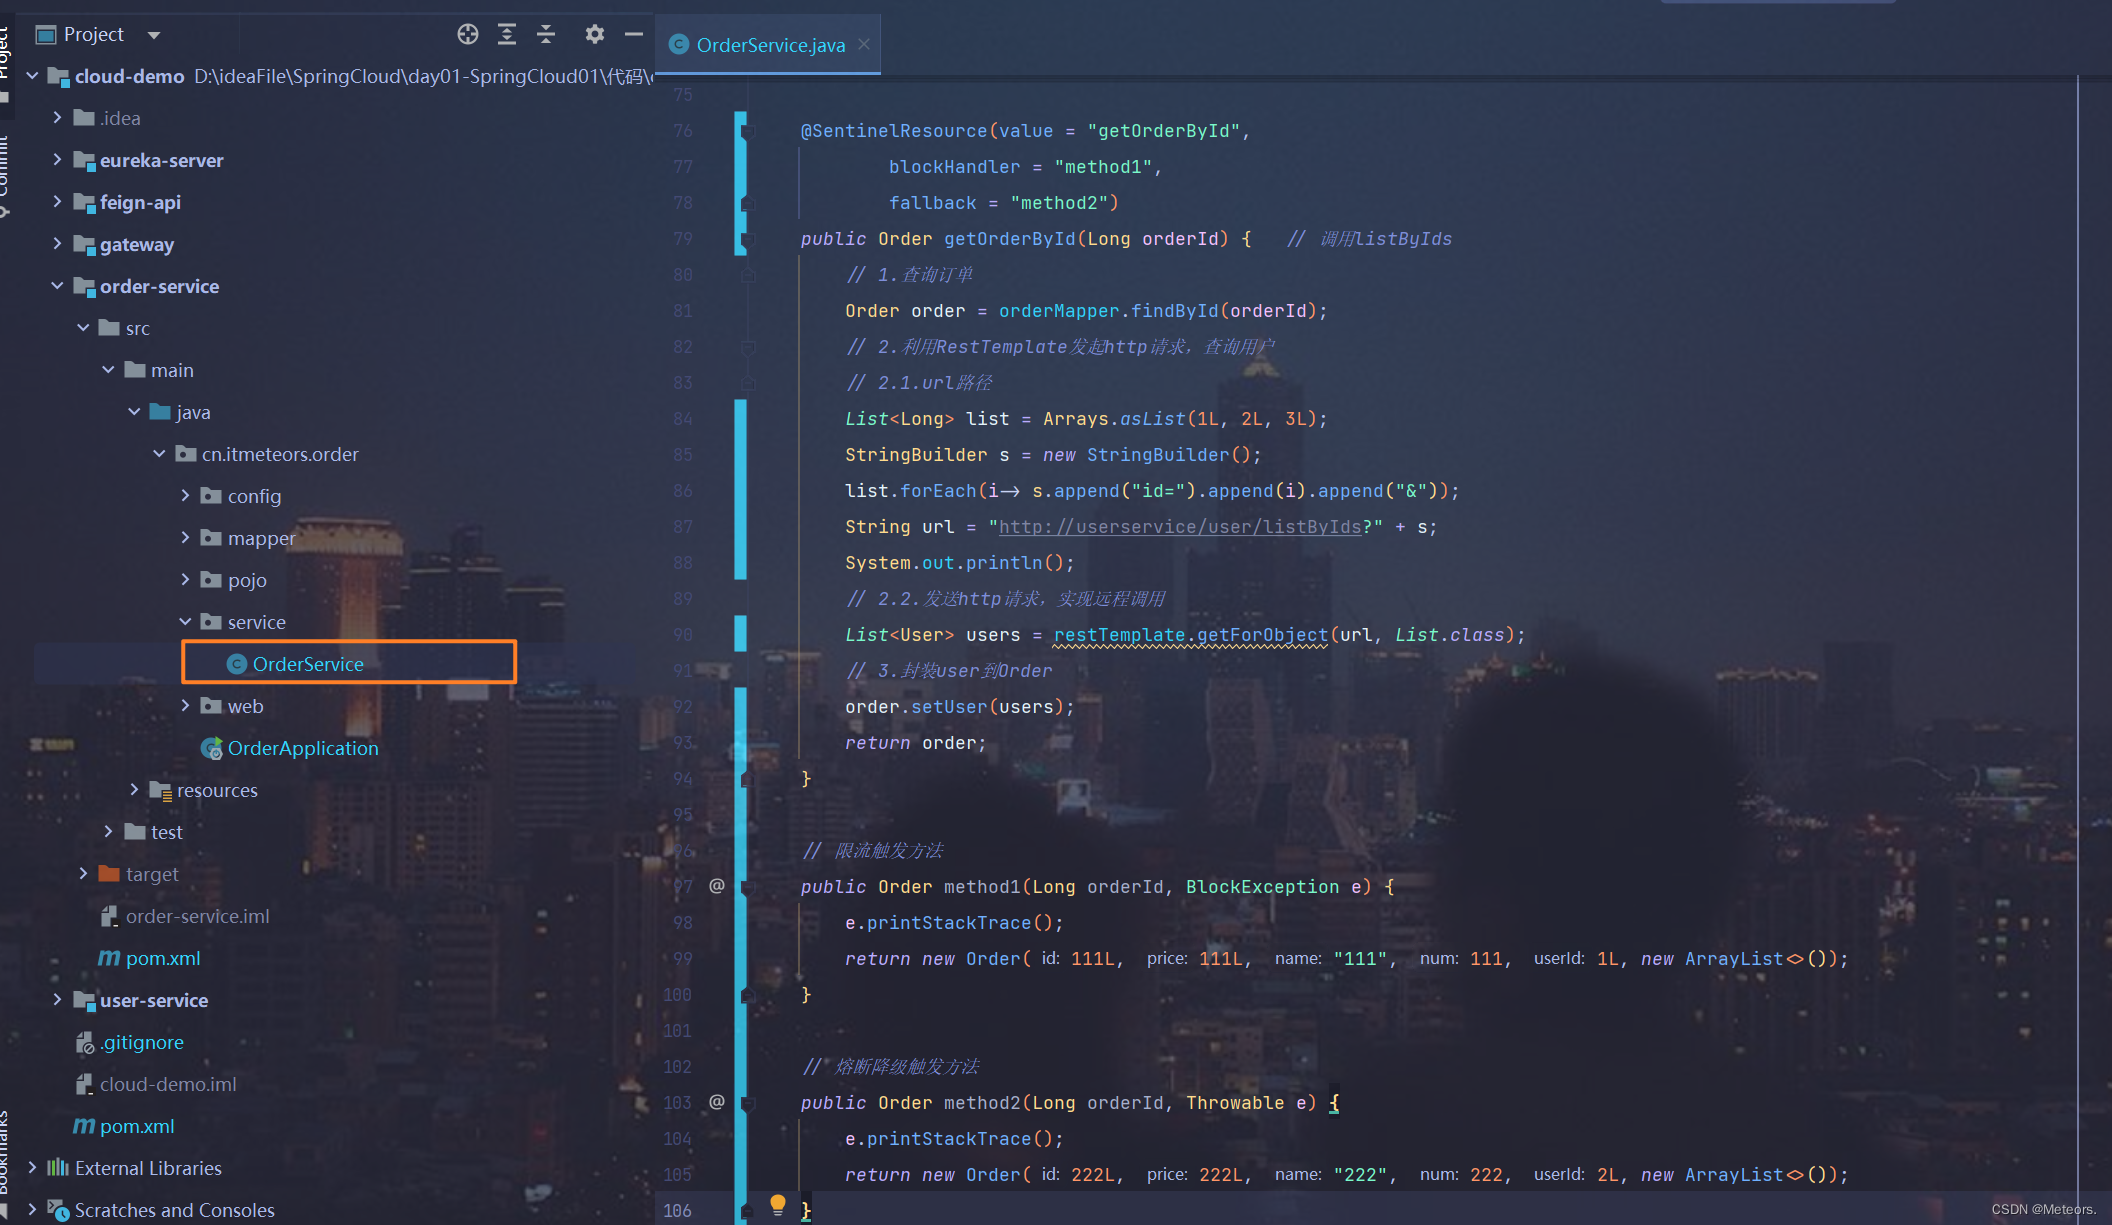Select OrderApplication class in project tree

(302, 748)
